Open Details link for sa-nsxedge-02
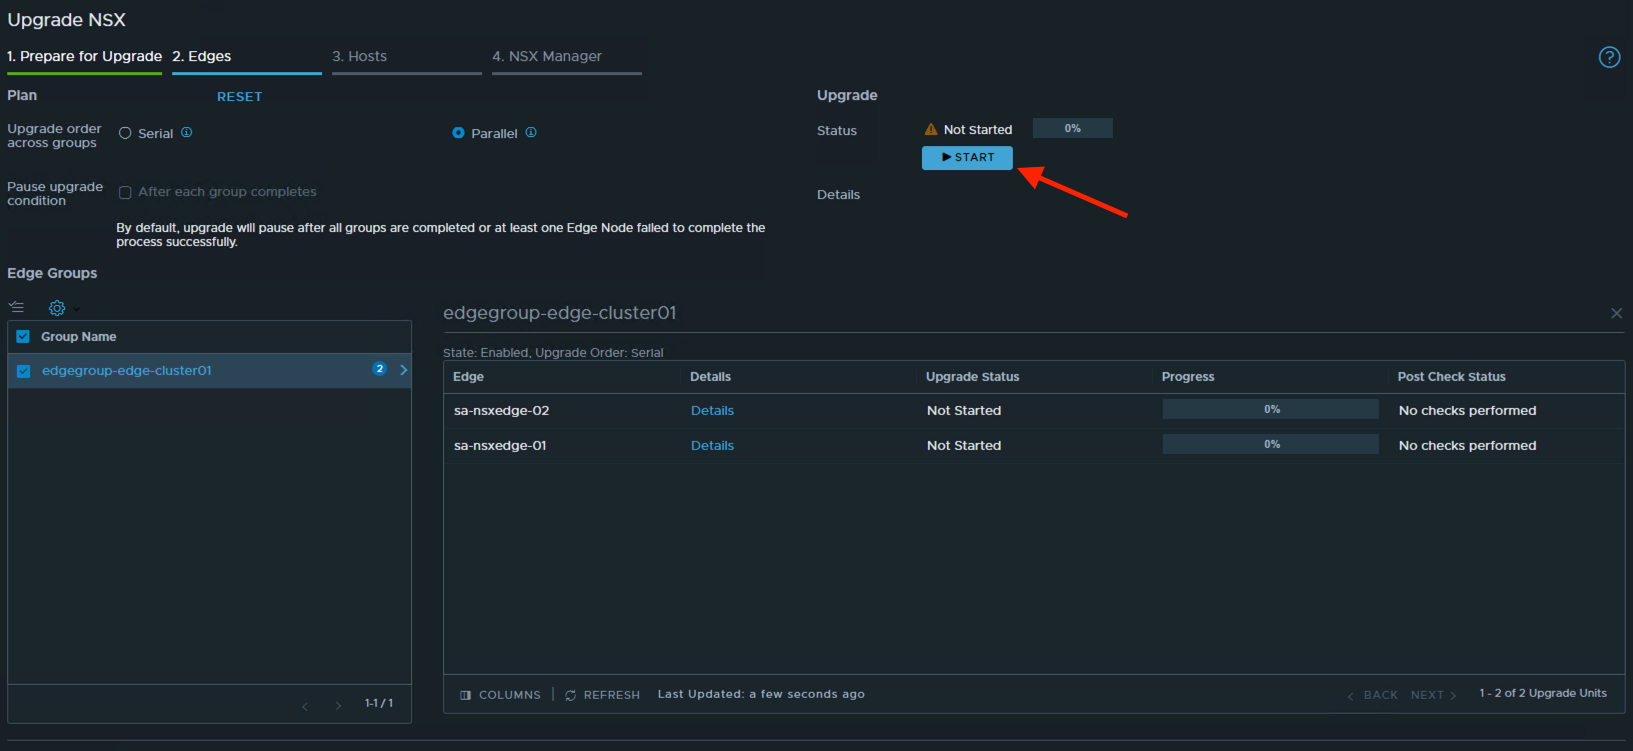1633x751 pixels. [x=712, y=411]
